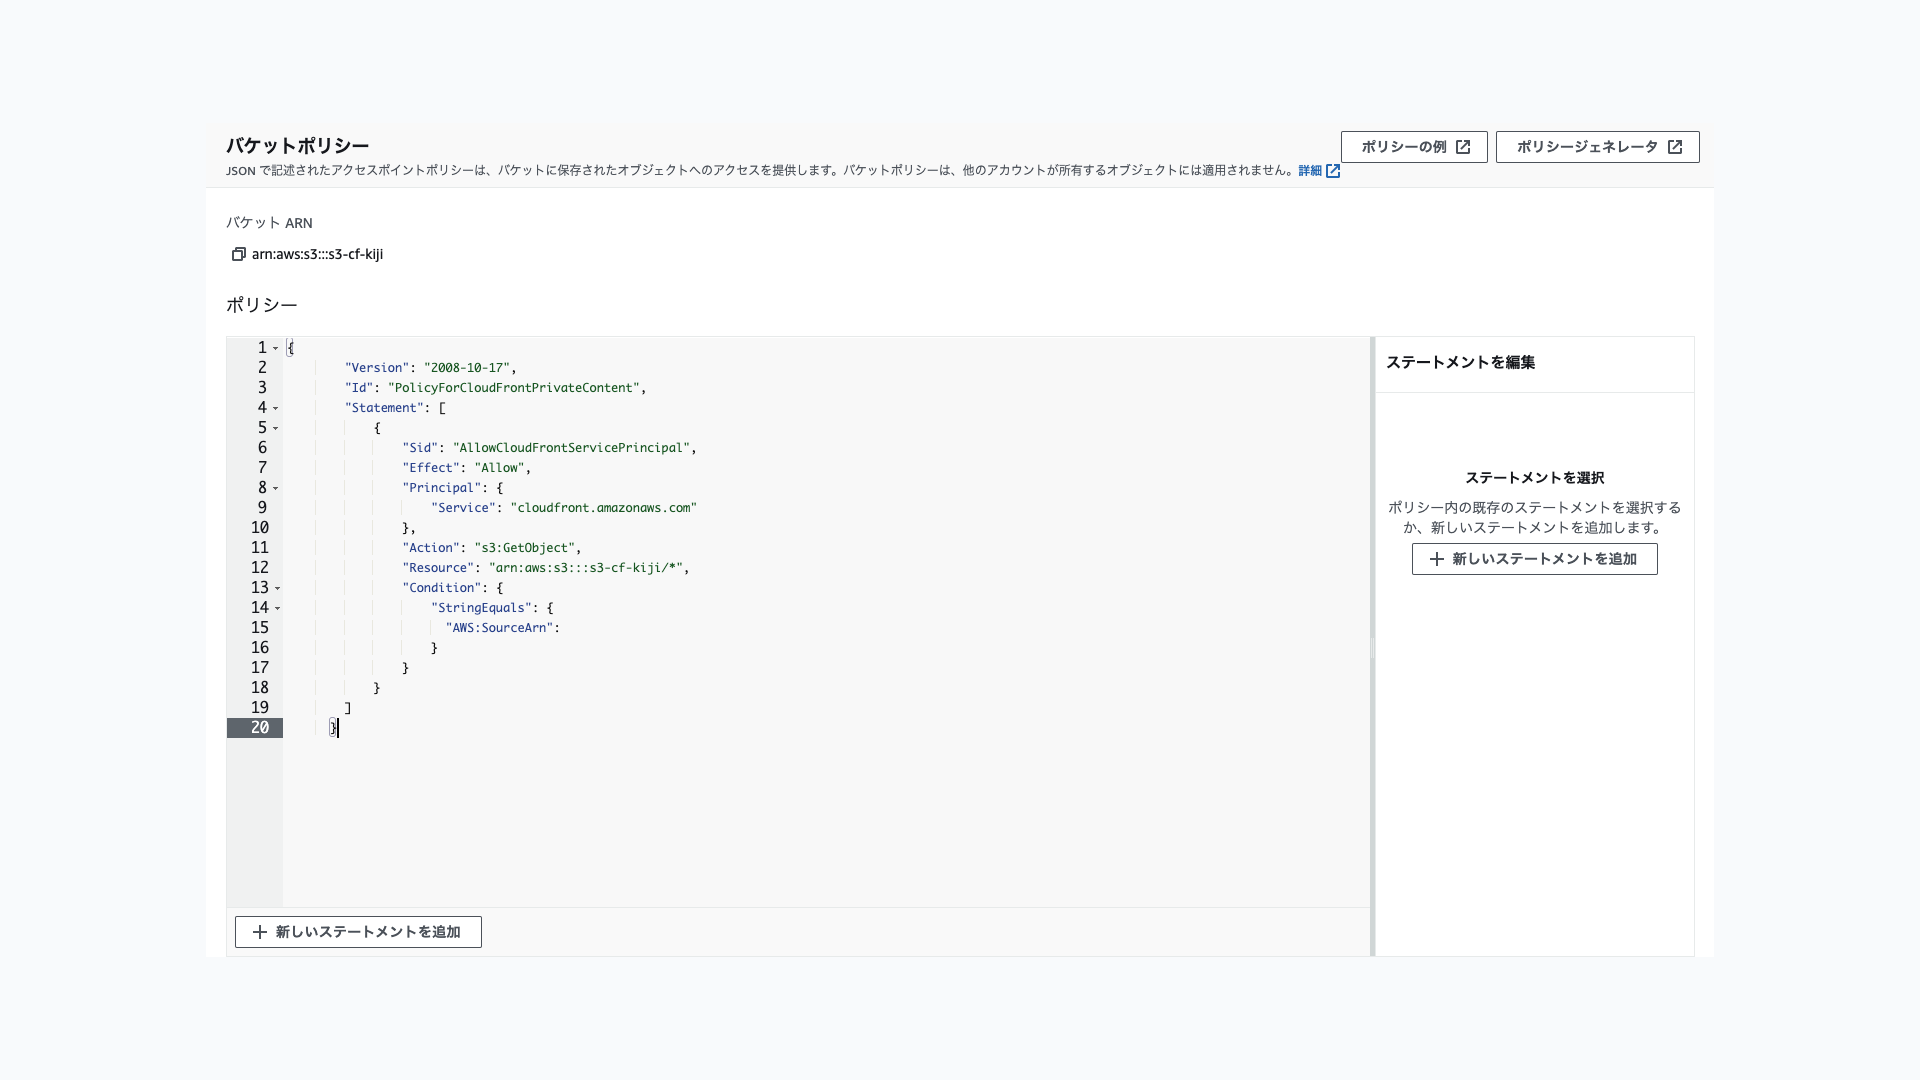Open ポリシーの例 policy examples button

1413,147
